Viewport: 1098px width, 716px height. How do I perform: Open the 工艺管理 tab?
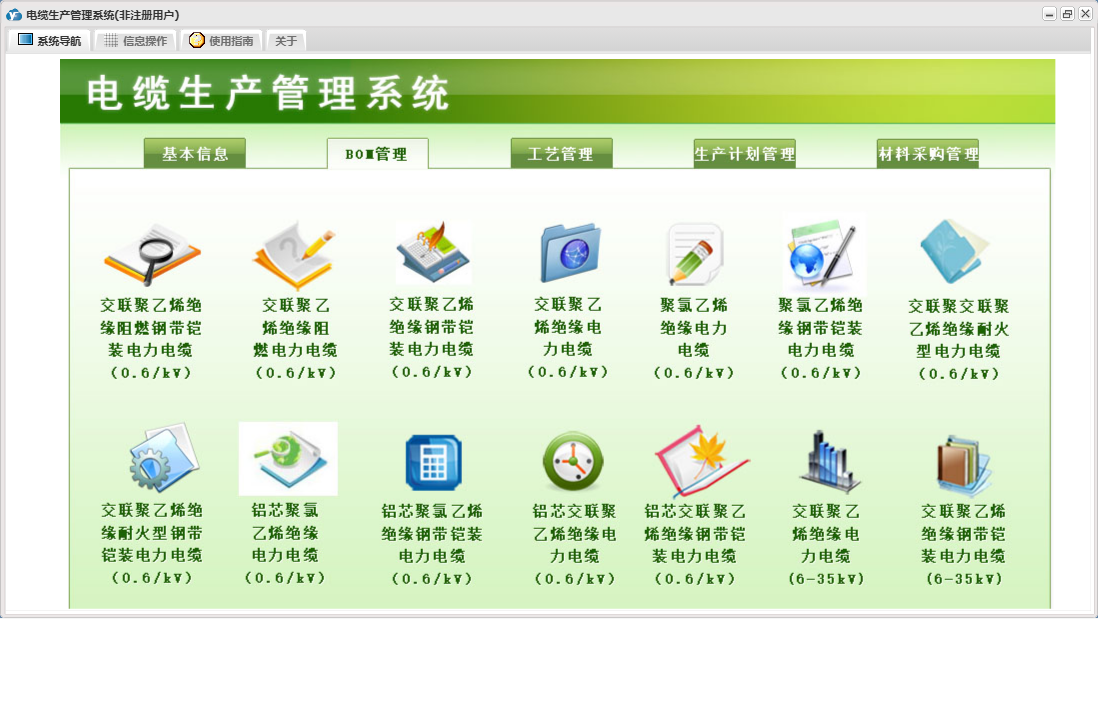tap(562, 153)
